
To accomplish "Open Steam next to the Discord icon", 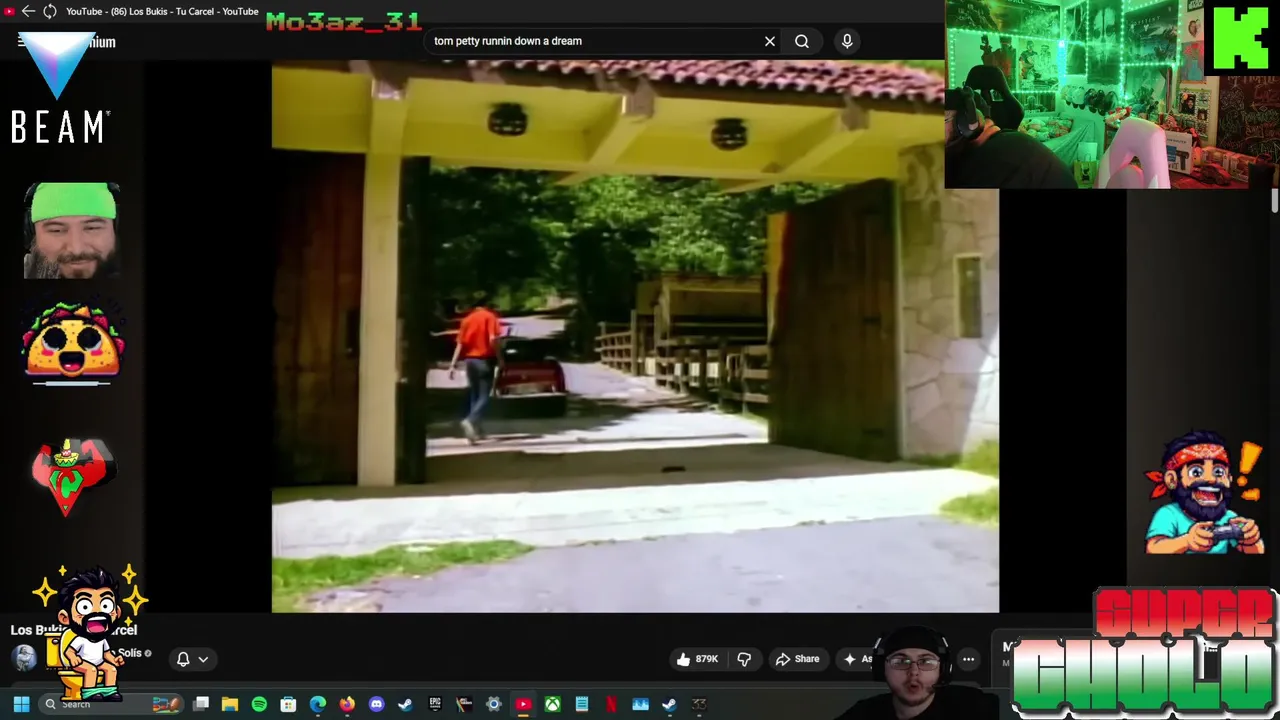I will coord(405,704).
